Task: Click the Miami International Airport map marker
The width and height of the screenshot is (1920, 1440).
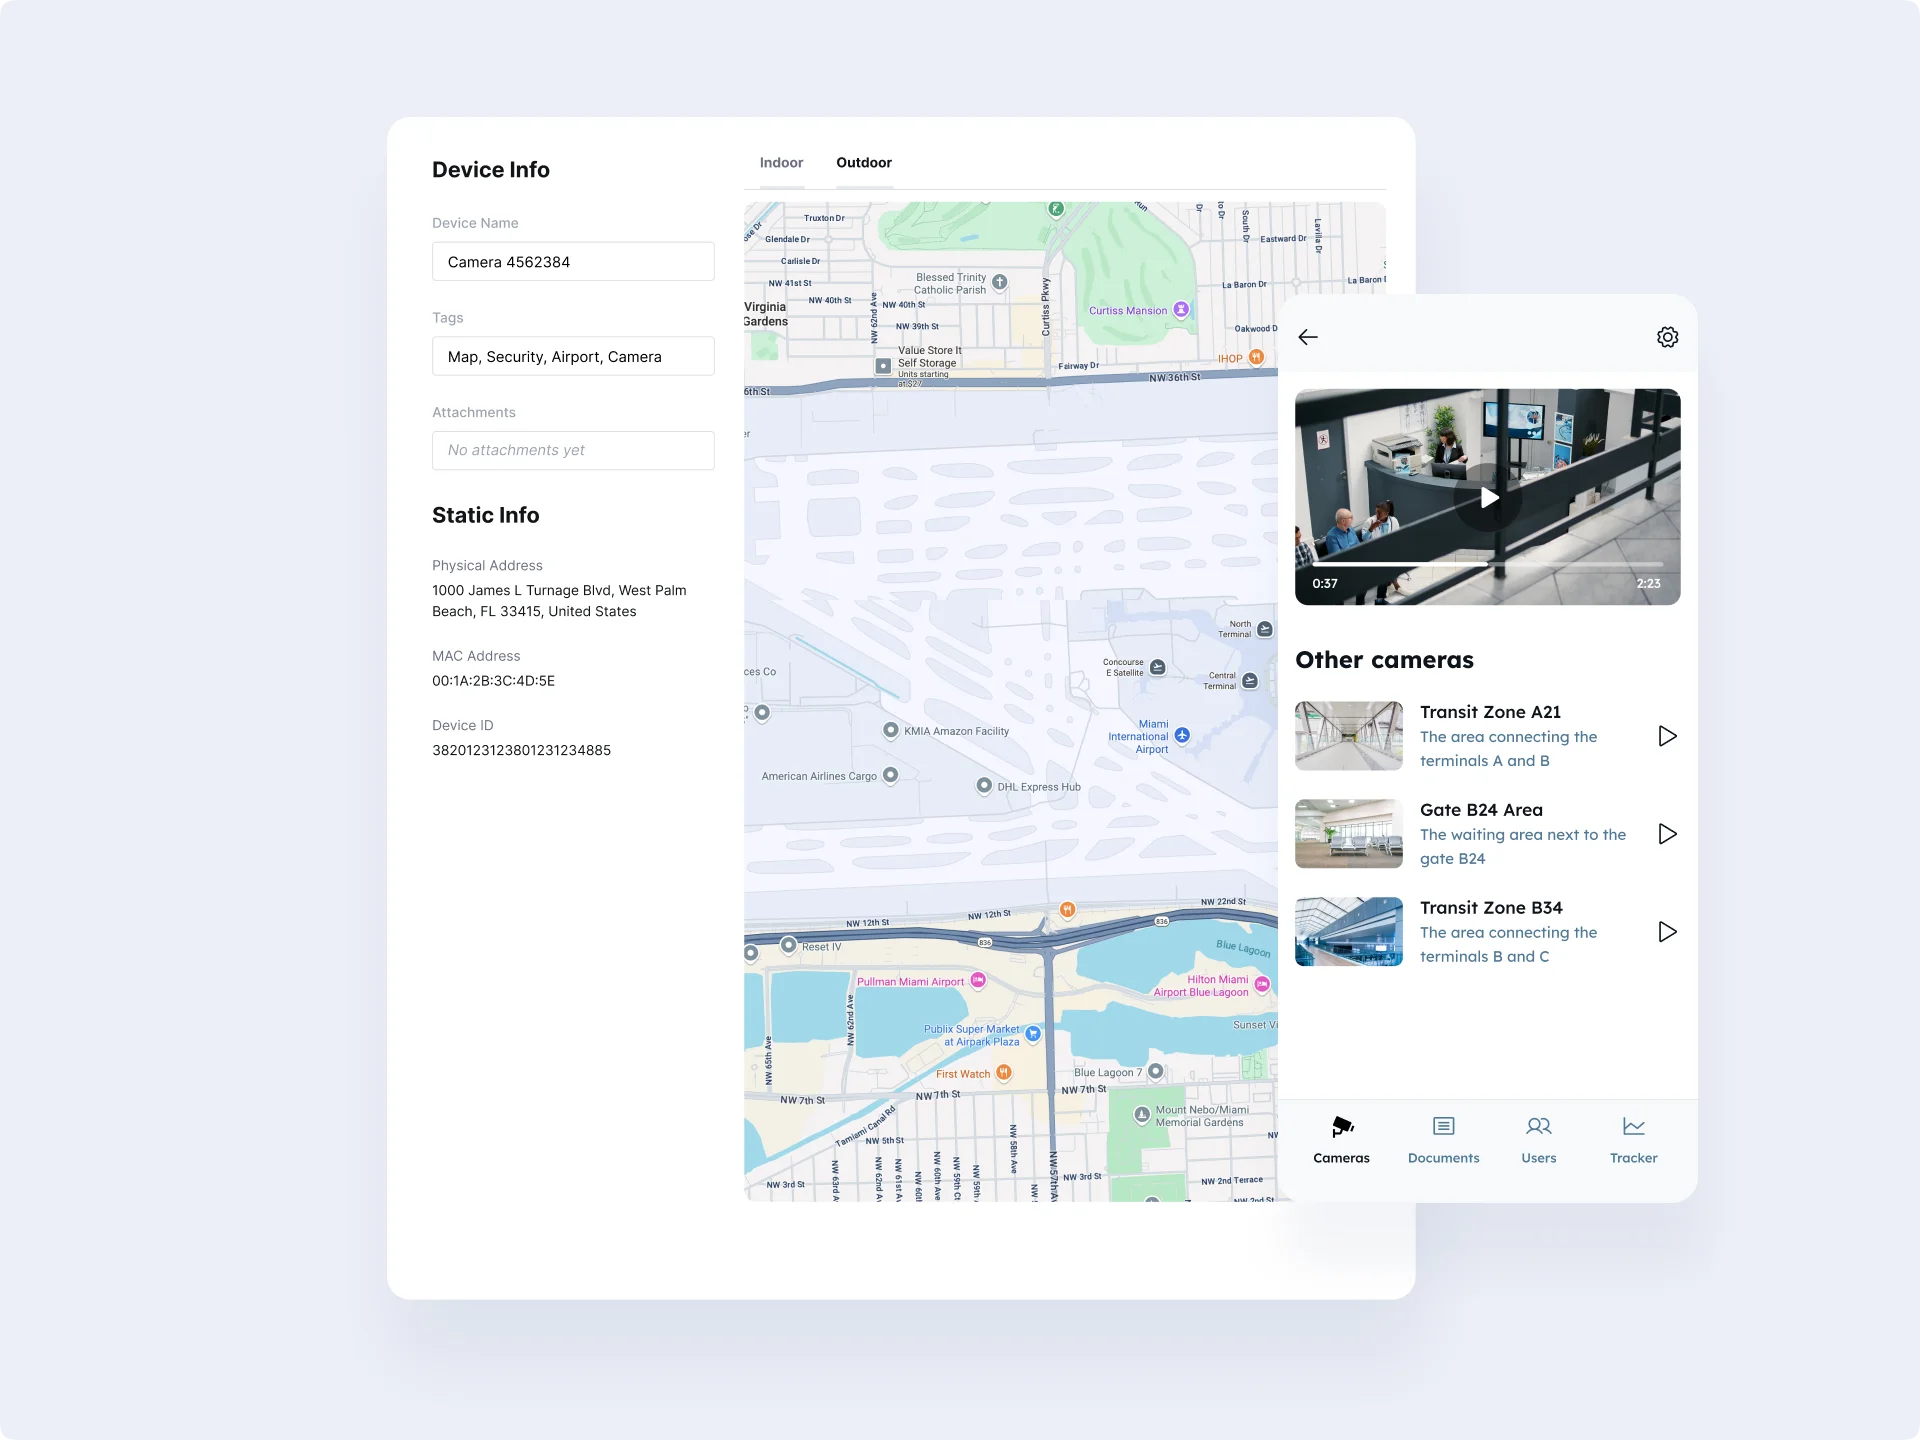Action: click(x=1182, y=734)
